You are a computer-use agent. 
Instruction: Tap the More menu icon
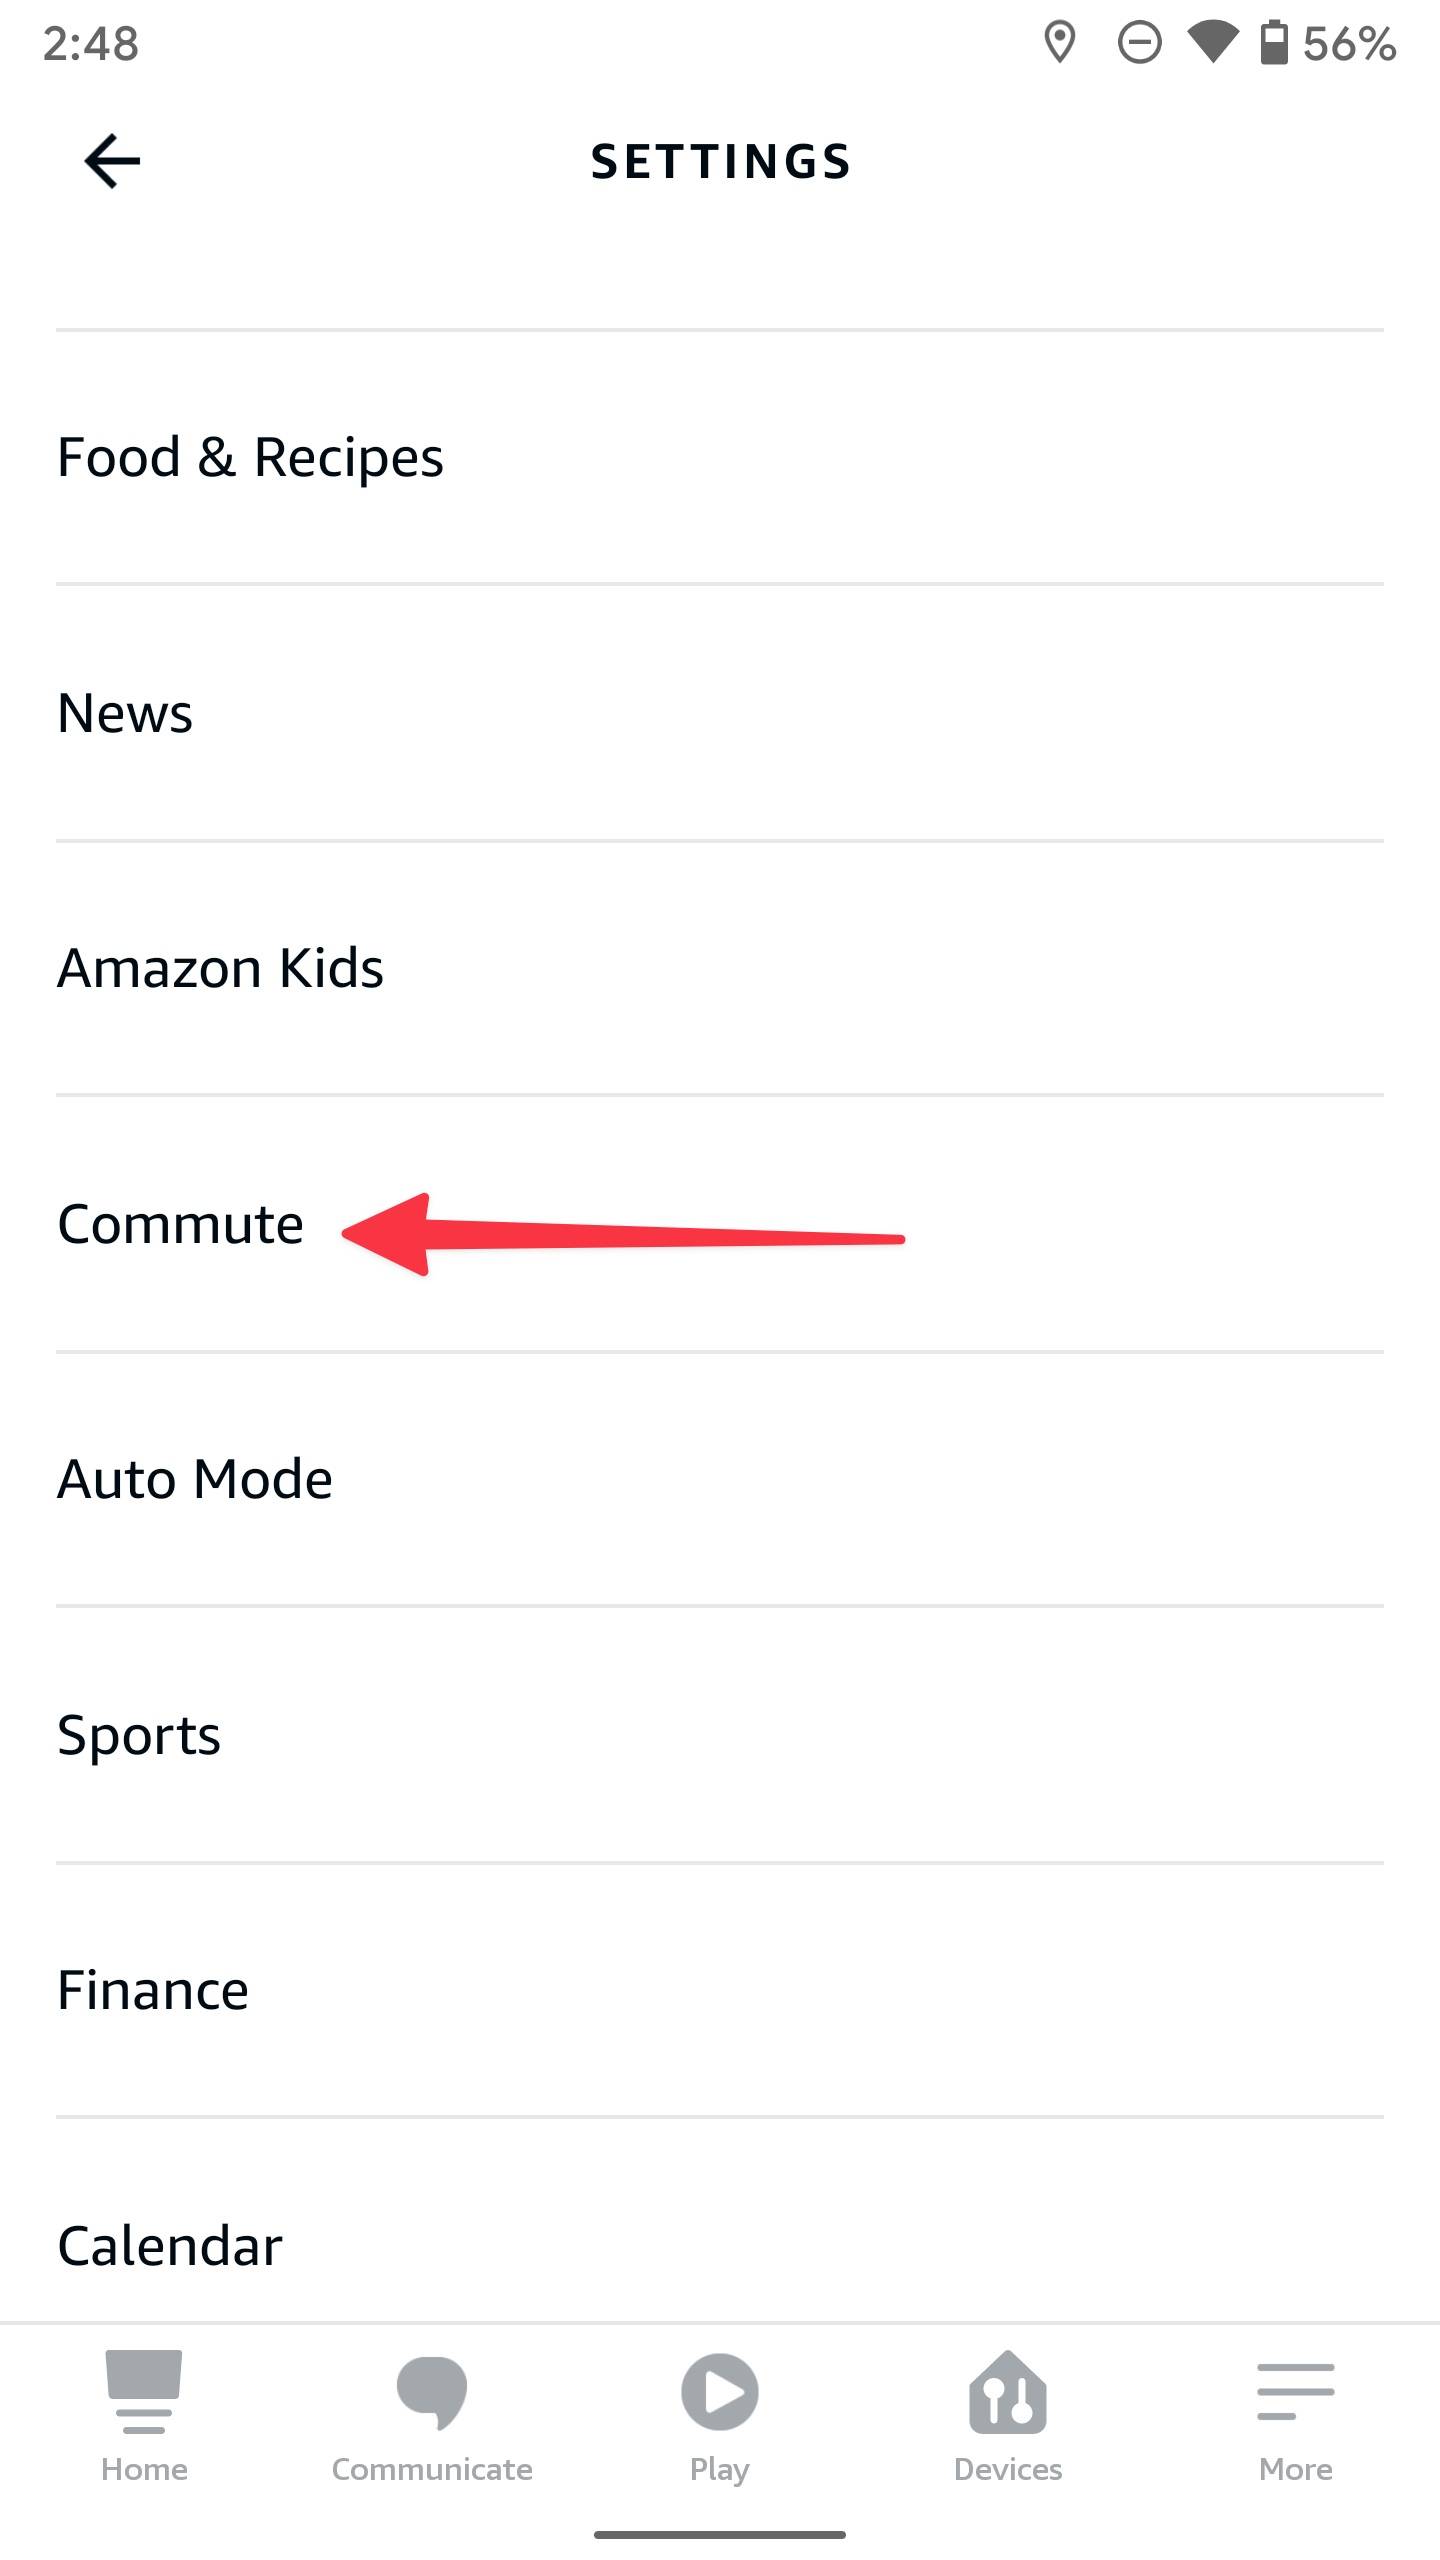pyautogui.click(x=1295, y=2392)
